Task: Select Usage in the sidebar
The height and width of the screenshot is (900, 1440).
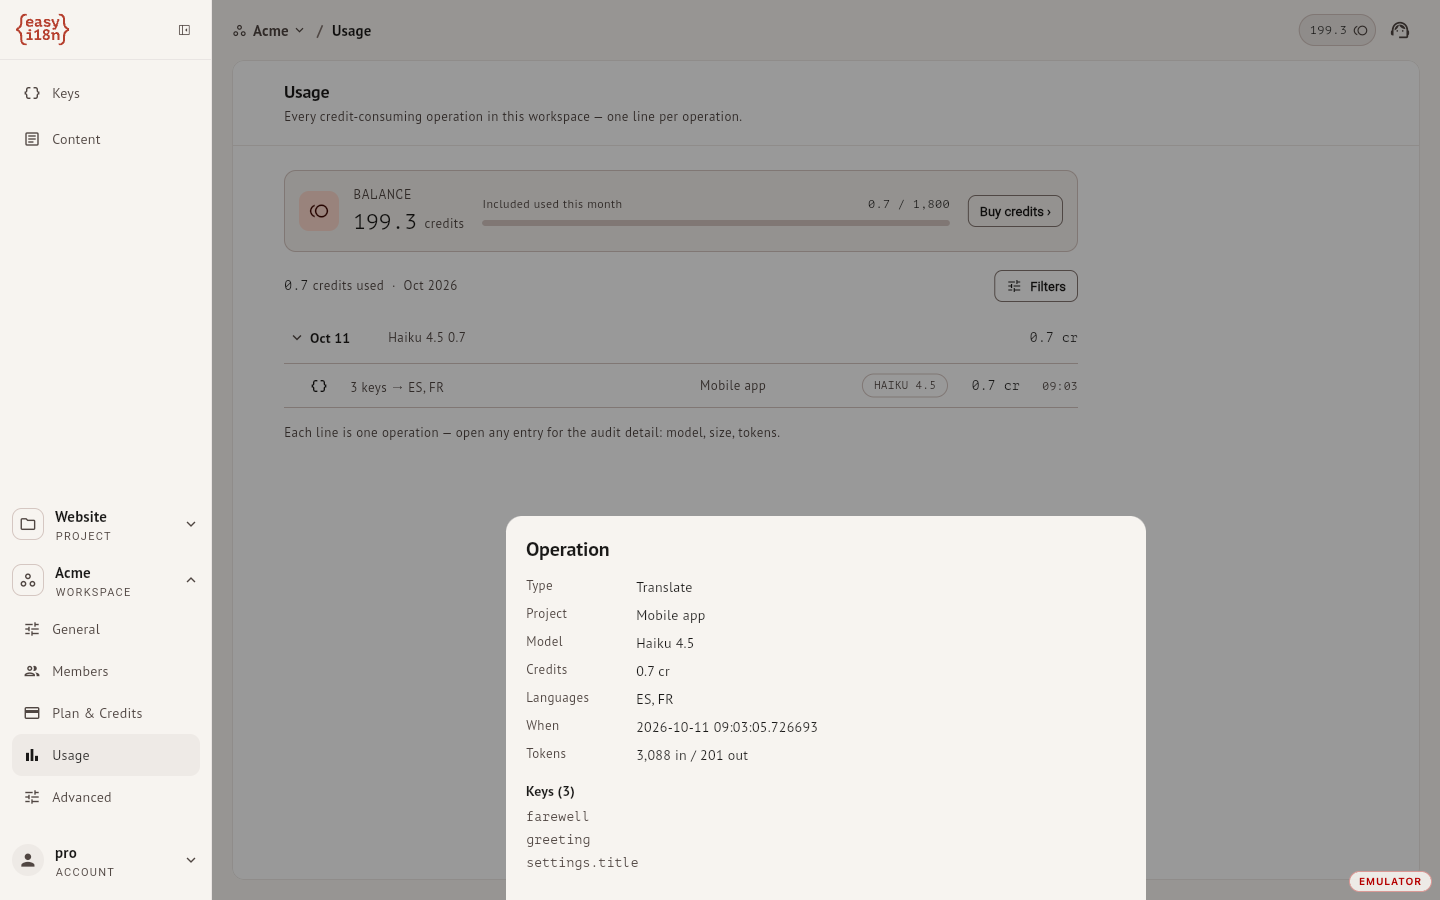Action: 106,755
